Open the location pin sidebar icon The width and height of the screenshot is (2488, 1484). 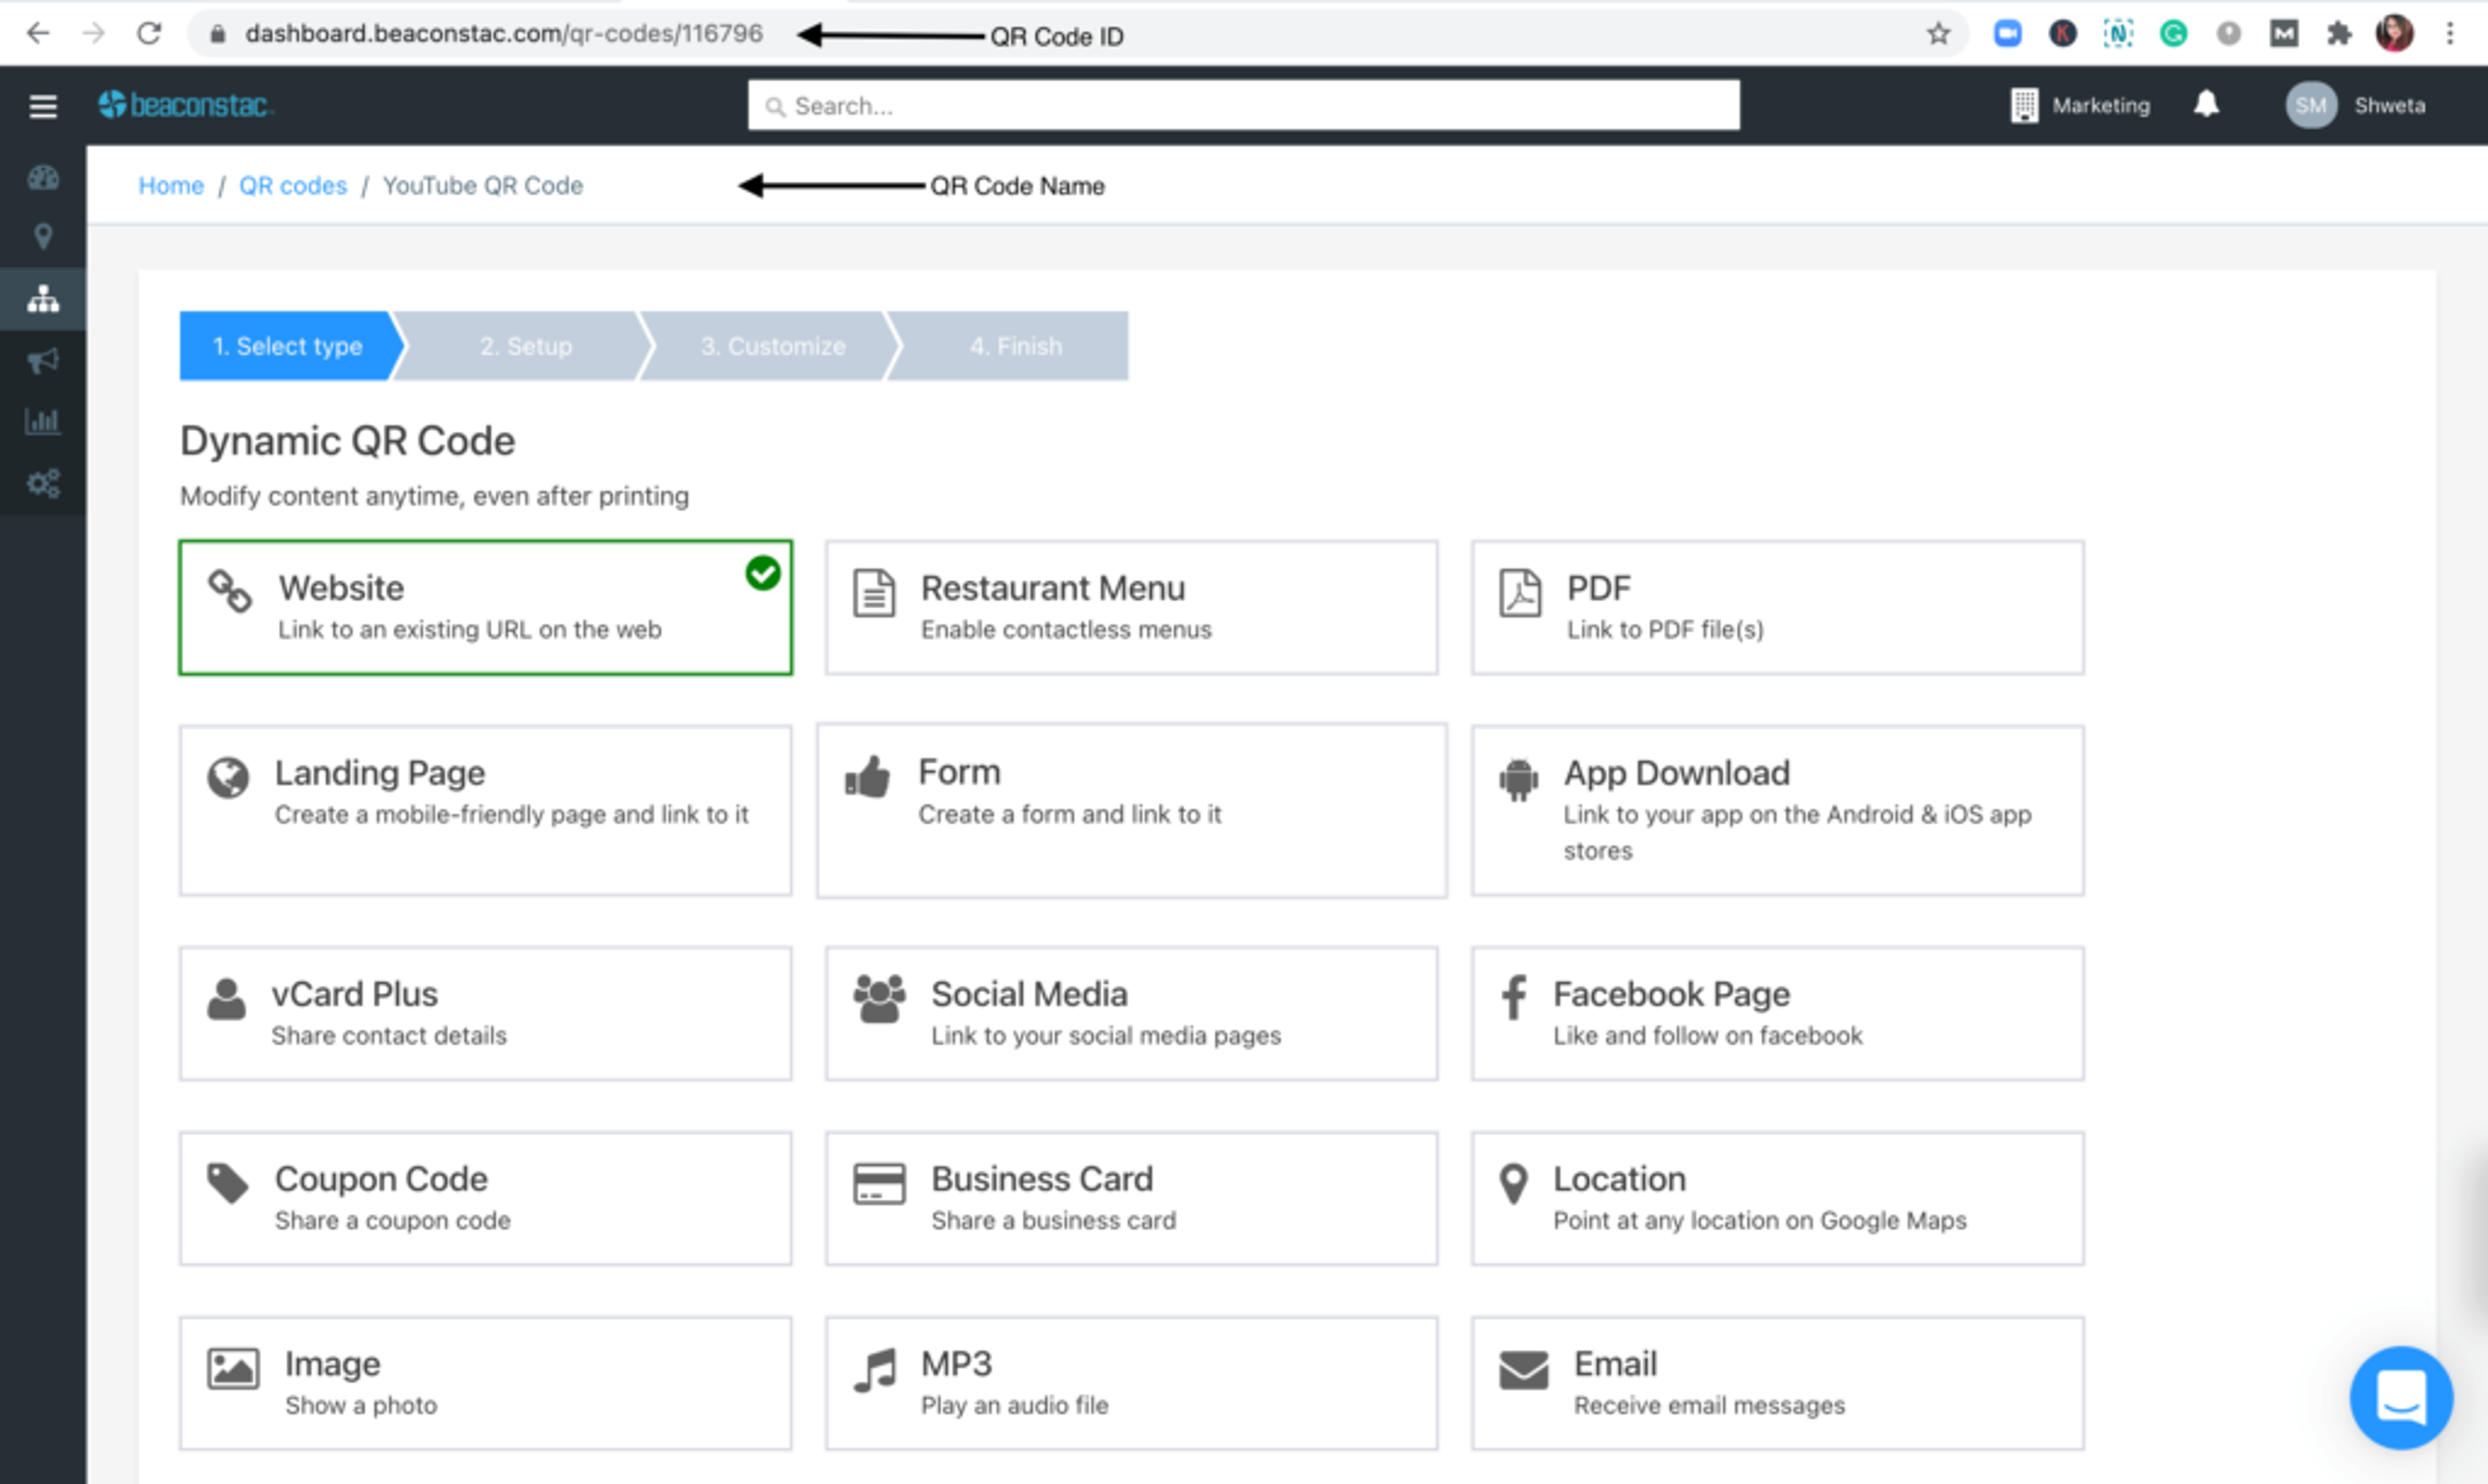(43, 237)
